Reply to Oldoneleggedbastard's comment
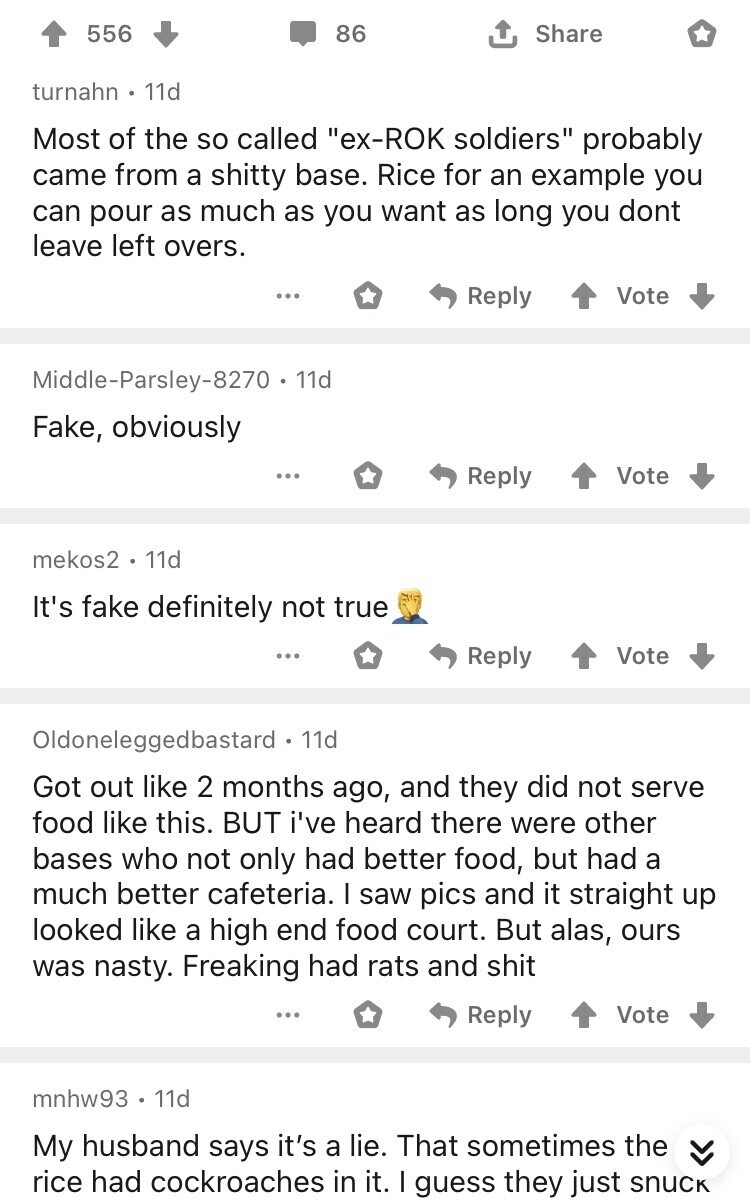This screenshot has height=1200, width=750. pos(481,1015)
